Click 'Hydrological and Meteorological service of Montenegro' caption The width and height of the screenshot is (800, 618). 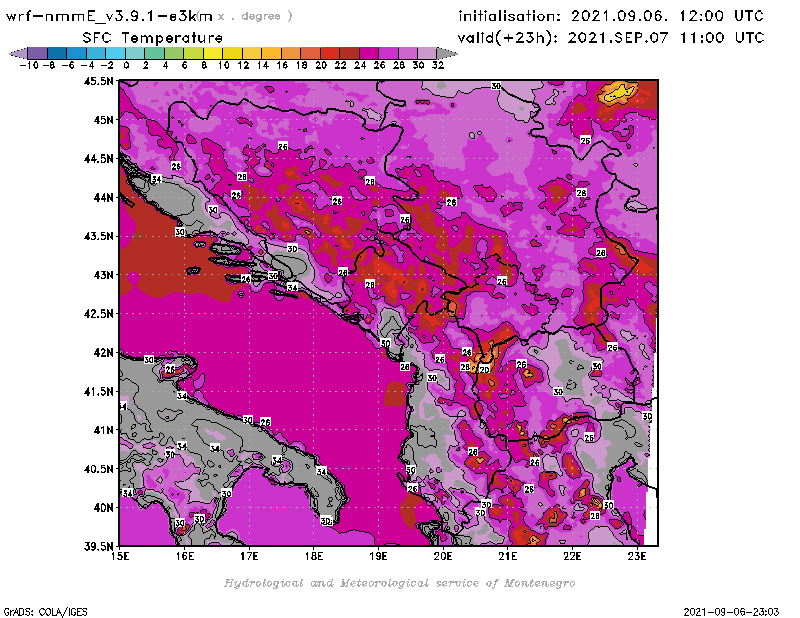(x=399, y=583)
